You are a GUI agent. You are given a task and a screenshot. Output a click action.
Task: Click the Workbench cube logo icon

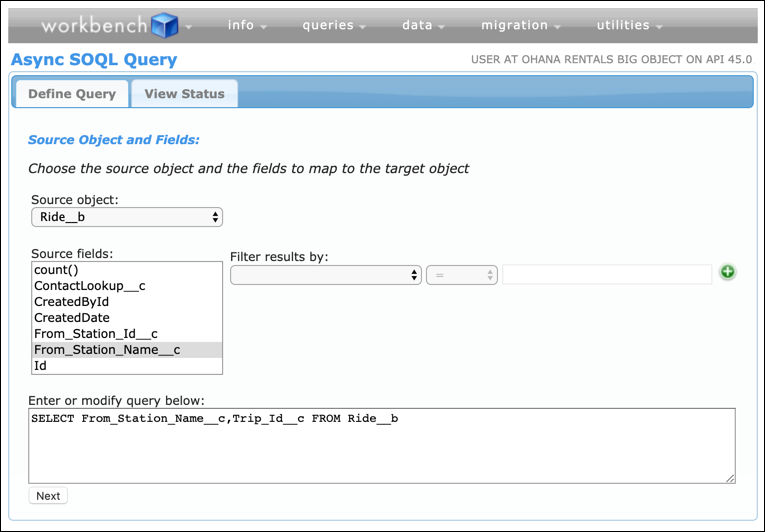point(165,25)
